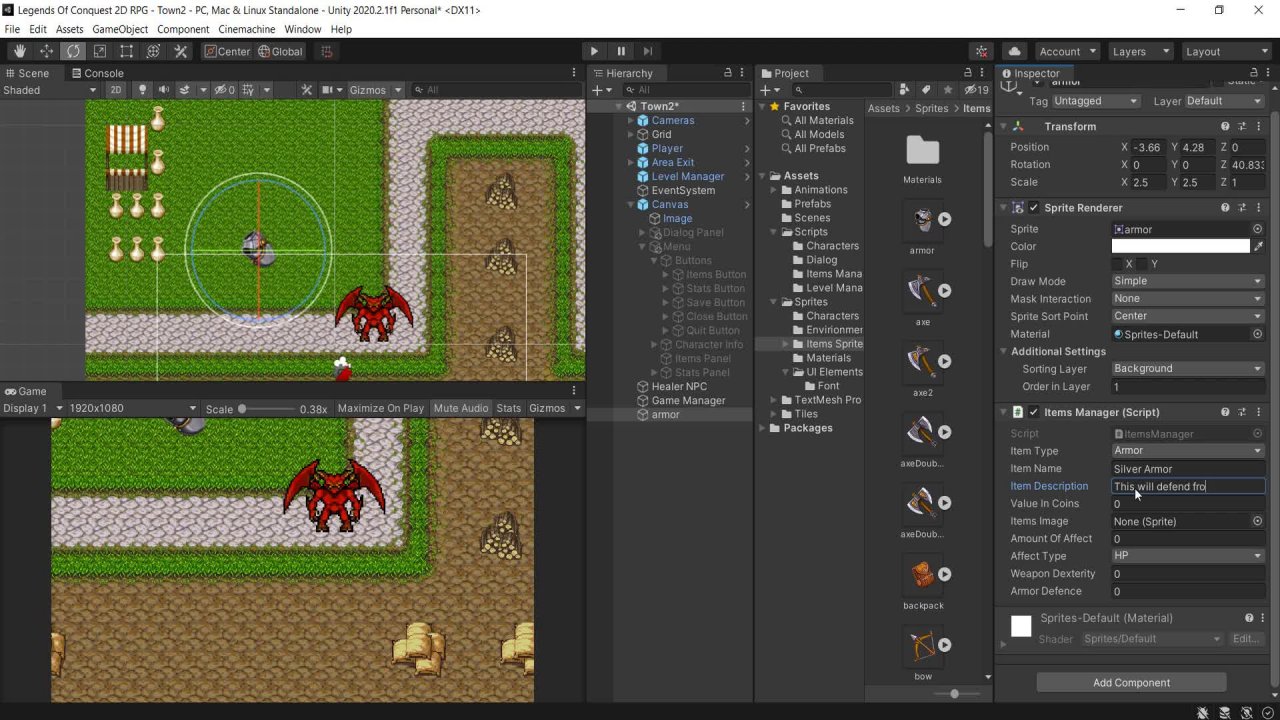Screen dimensions: 1280x720
Task: Toggle Items Manager script checkbox
Action: tap(1034, 412)
